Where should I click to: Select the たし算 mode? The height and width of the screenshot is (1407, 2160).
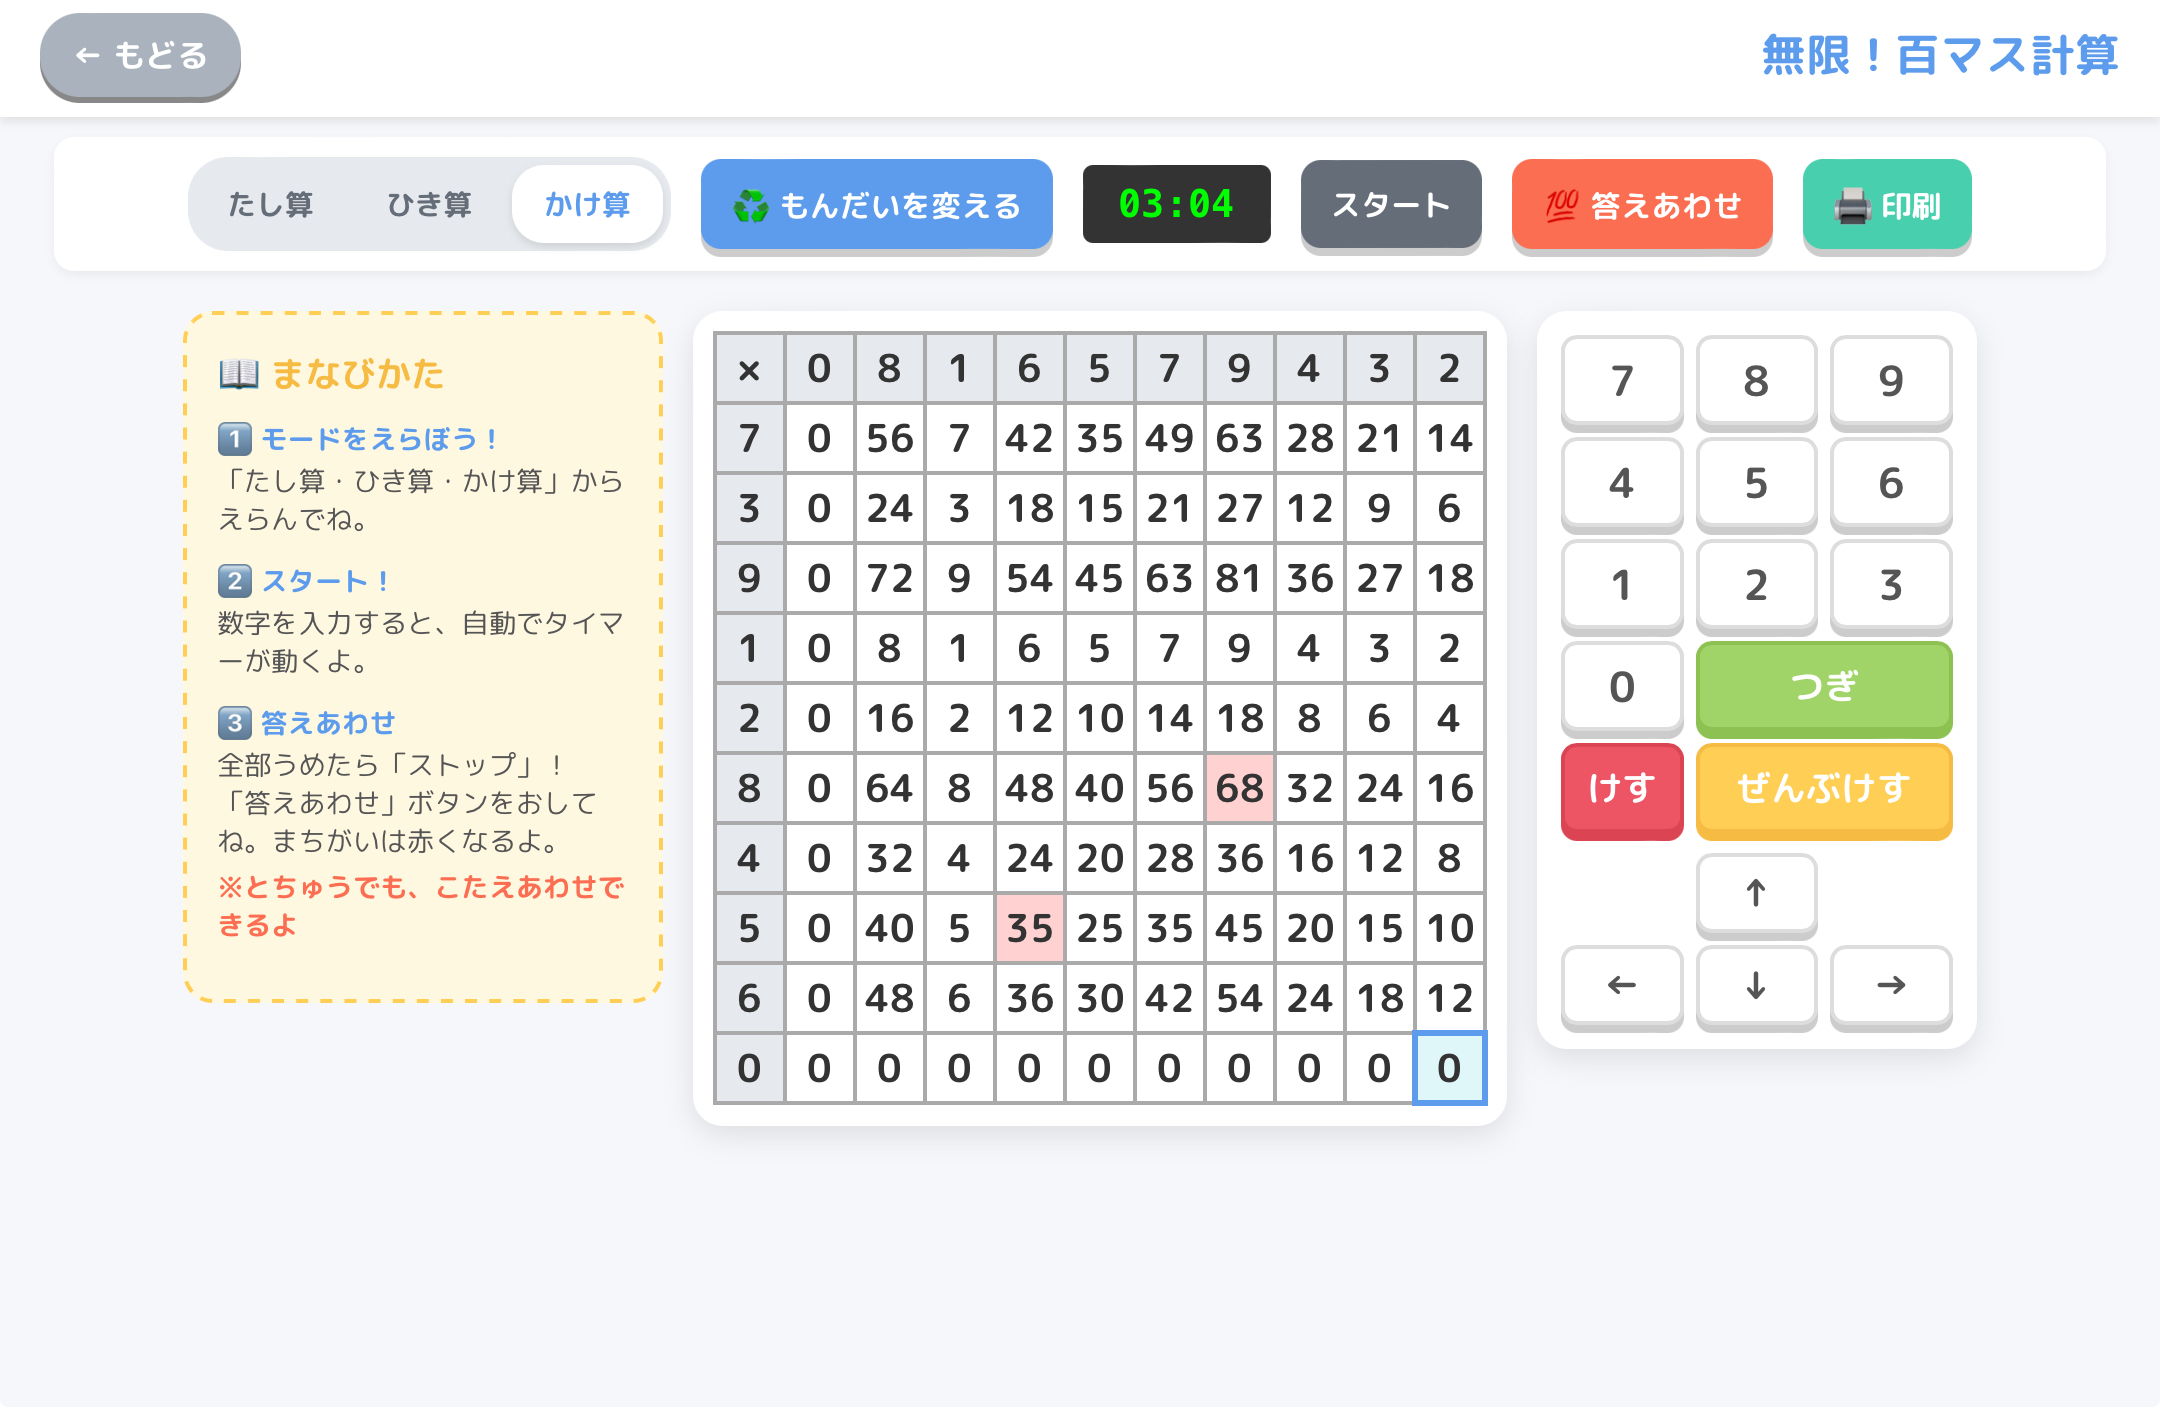[x=270, y=205]
